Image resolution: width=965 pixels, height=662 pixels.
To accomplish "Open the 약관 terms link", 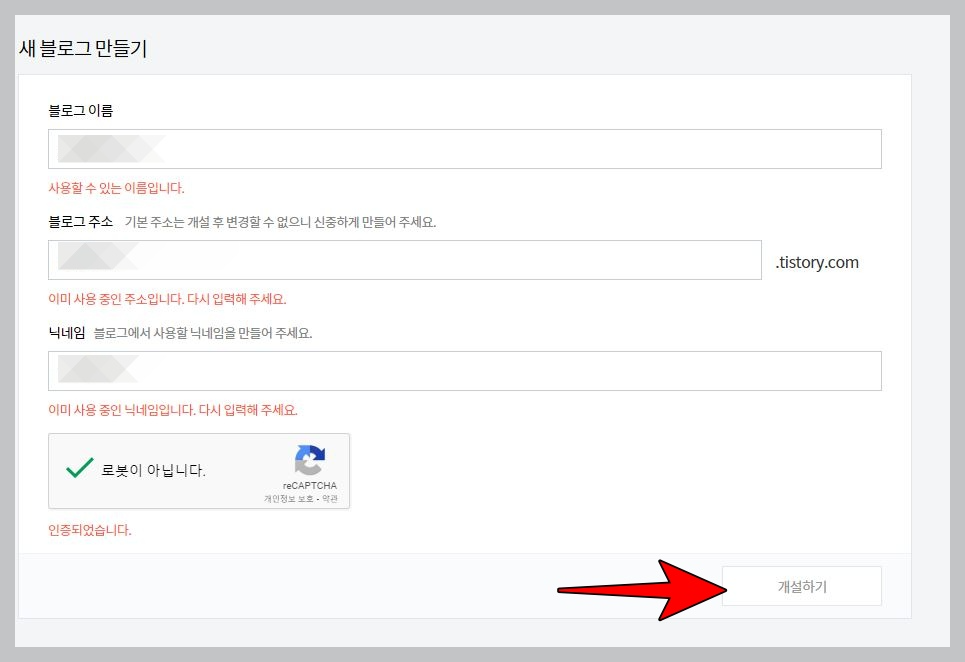I will tap(331, 497).
